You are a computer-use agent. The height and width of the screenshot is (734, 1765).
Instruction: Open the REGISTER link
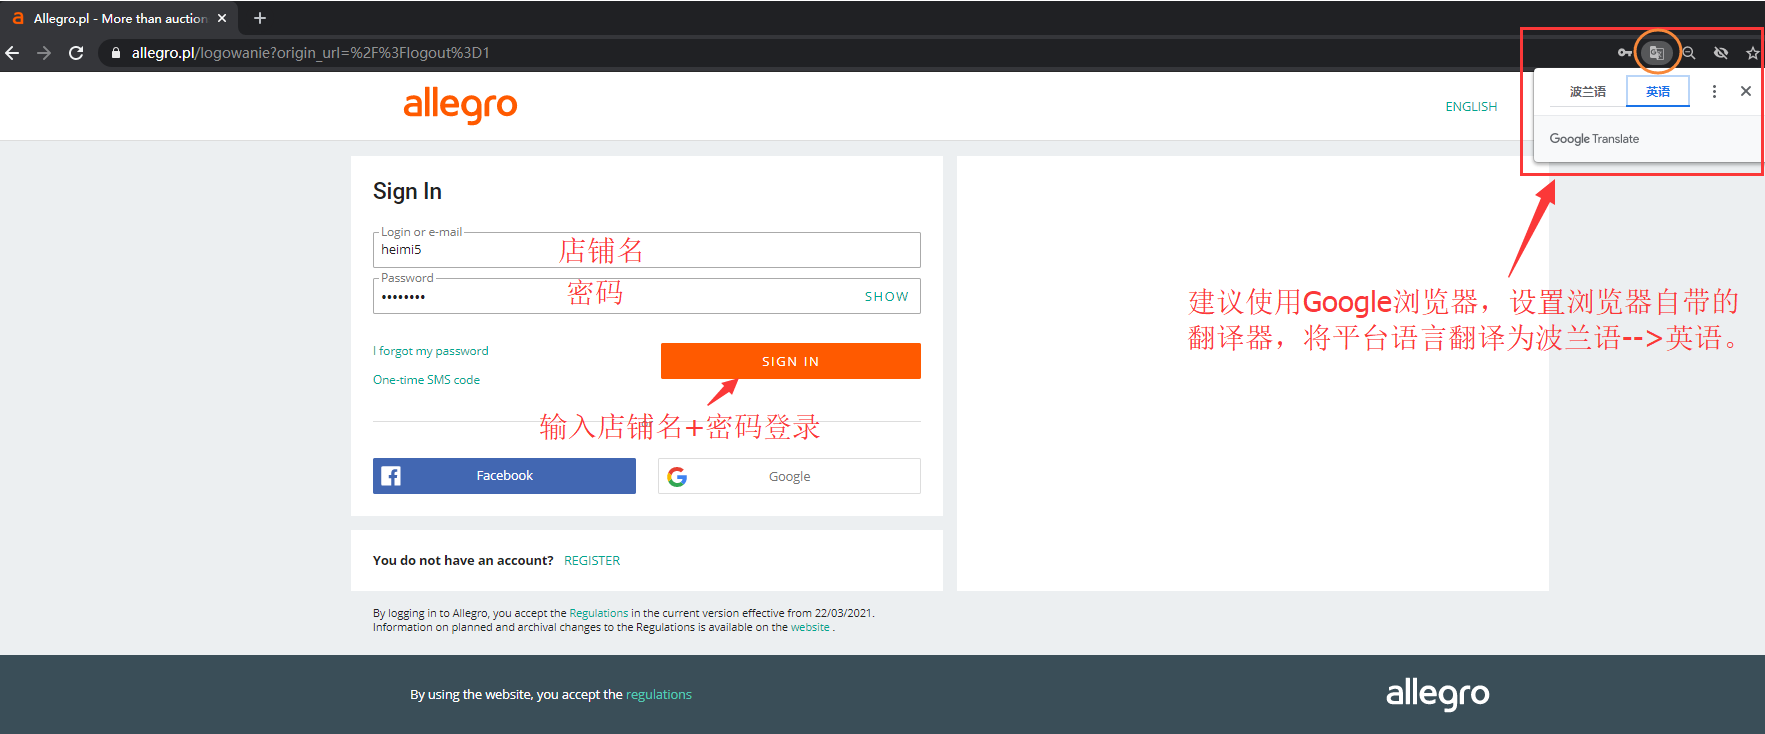tap(592, 561)
